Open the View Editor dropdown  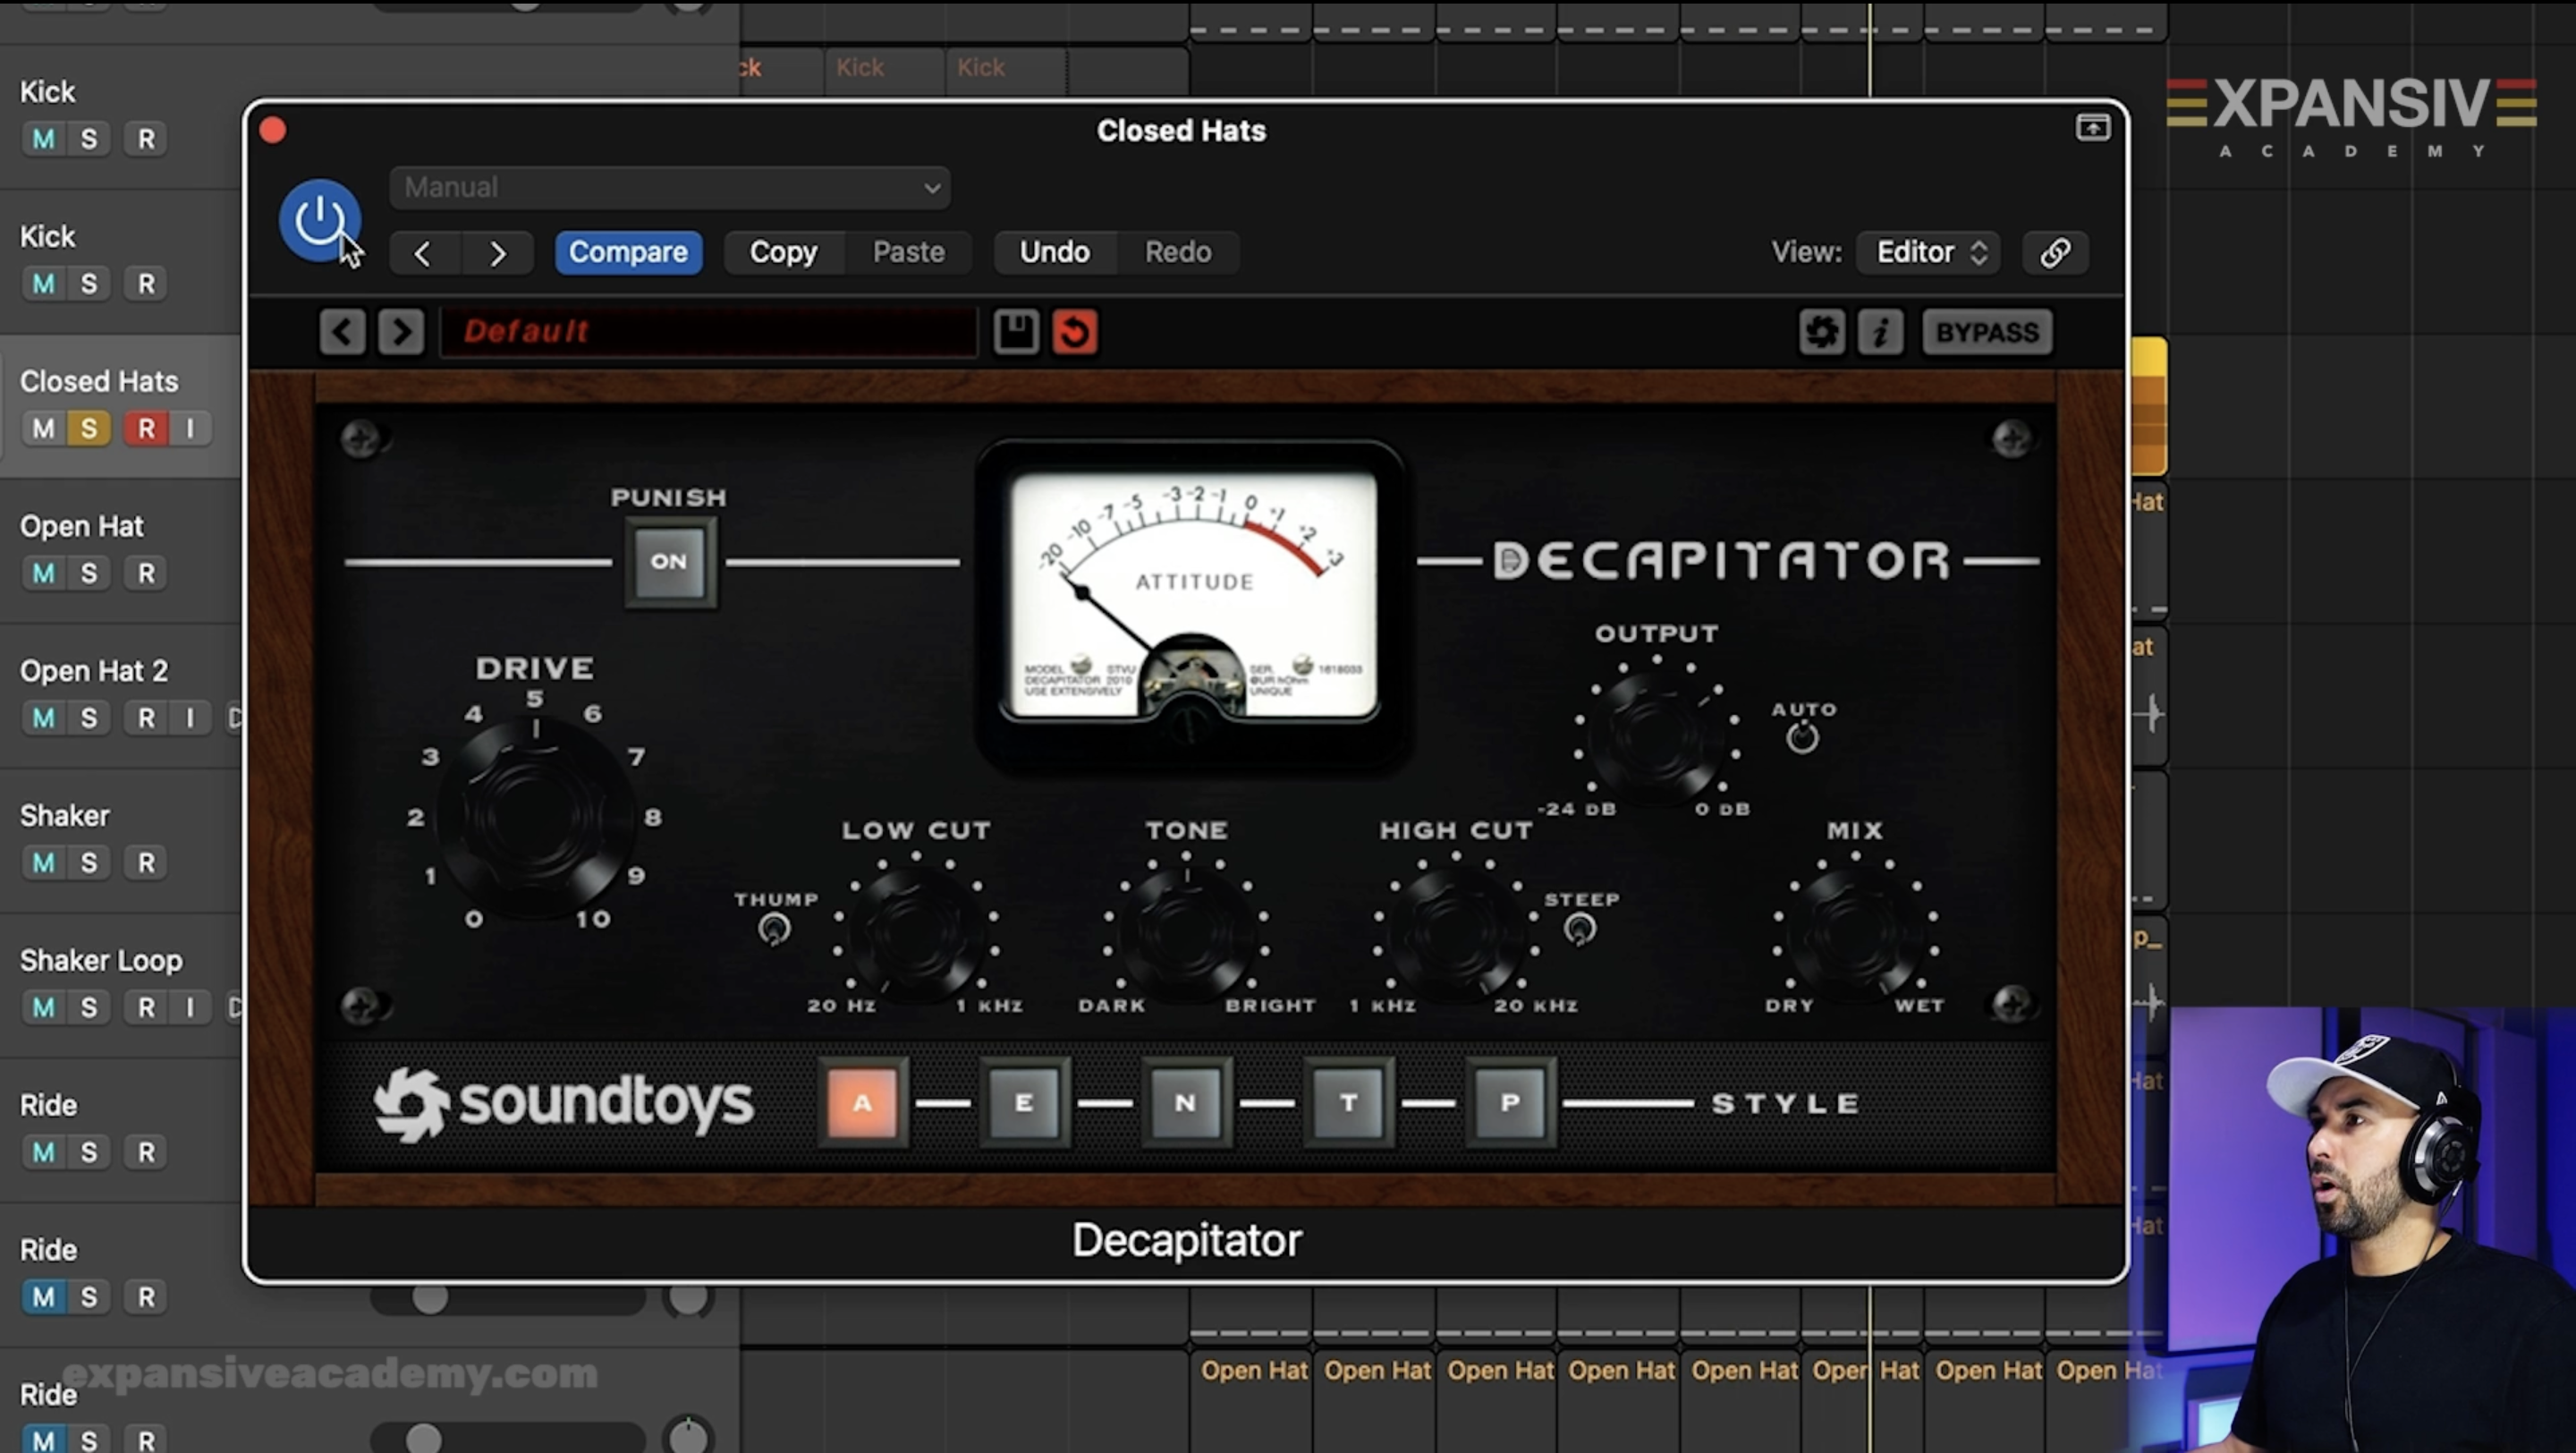(1929, 252)
